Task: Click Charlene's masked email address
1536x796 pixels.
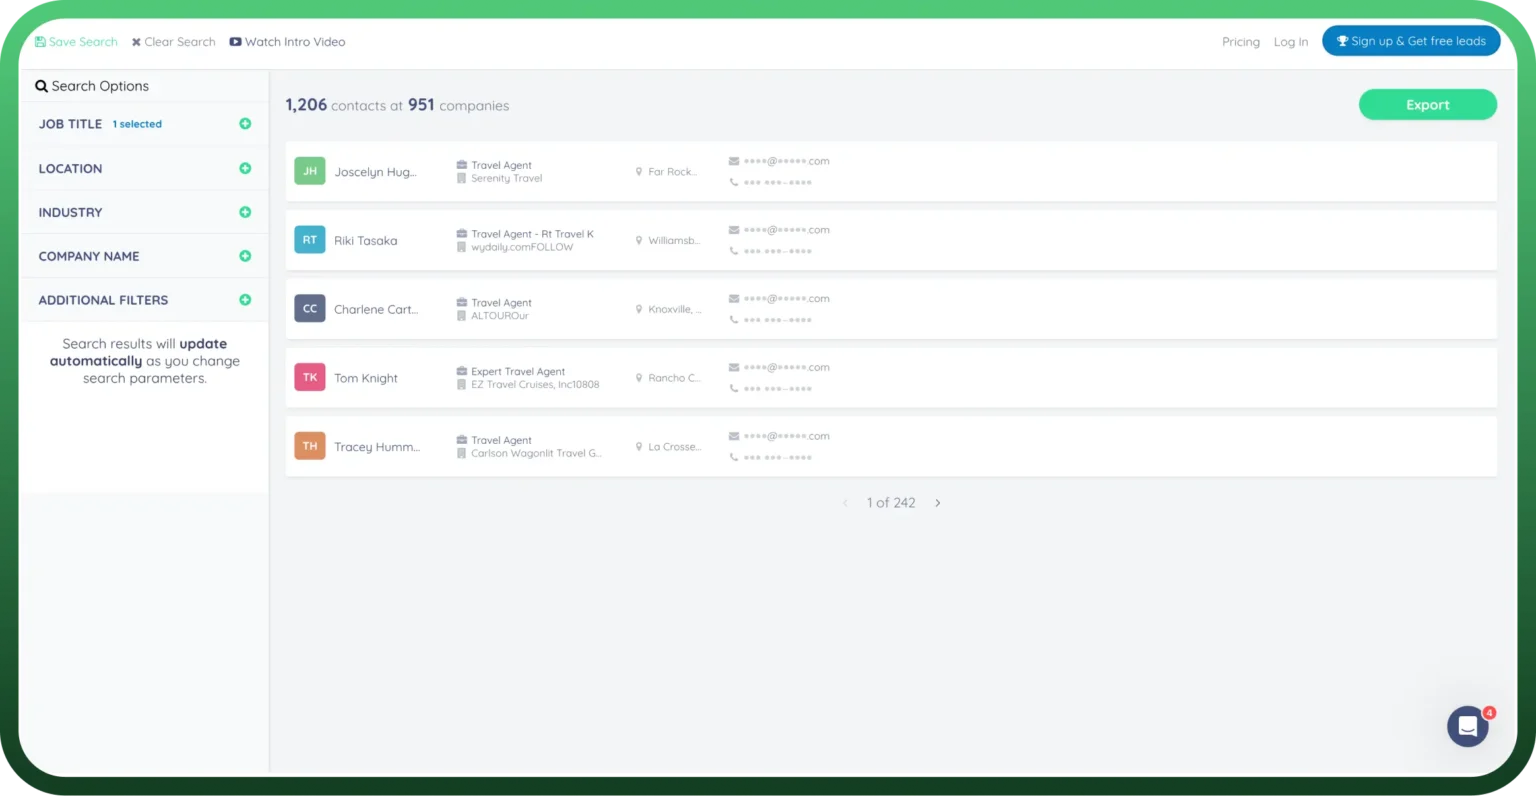Action: 787,299
